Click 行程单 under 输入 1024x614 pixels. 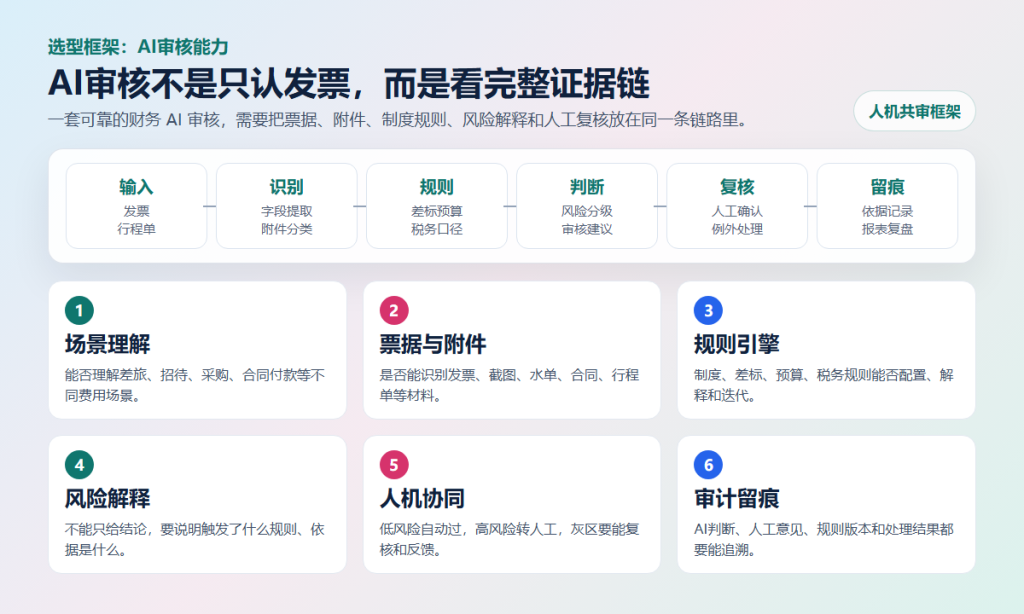136,229
